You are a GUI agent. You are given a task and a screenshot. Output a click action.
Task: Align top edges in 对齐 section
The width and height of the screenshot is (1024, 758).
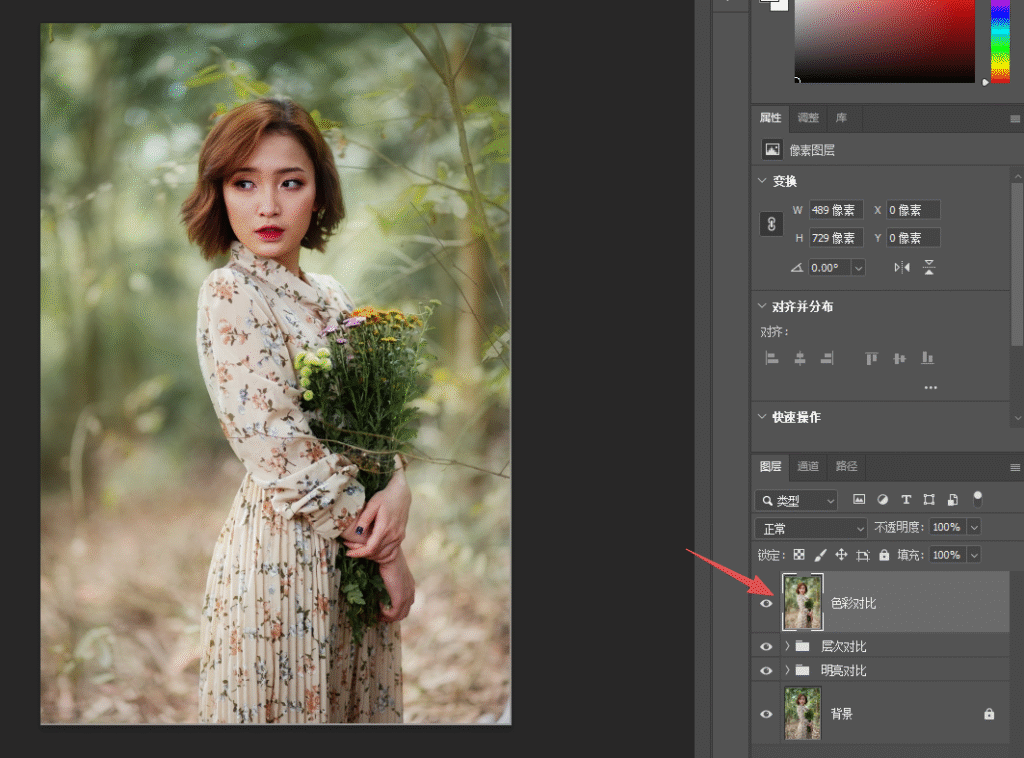point(872,358)
